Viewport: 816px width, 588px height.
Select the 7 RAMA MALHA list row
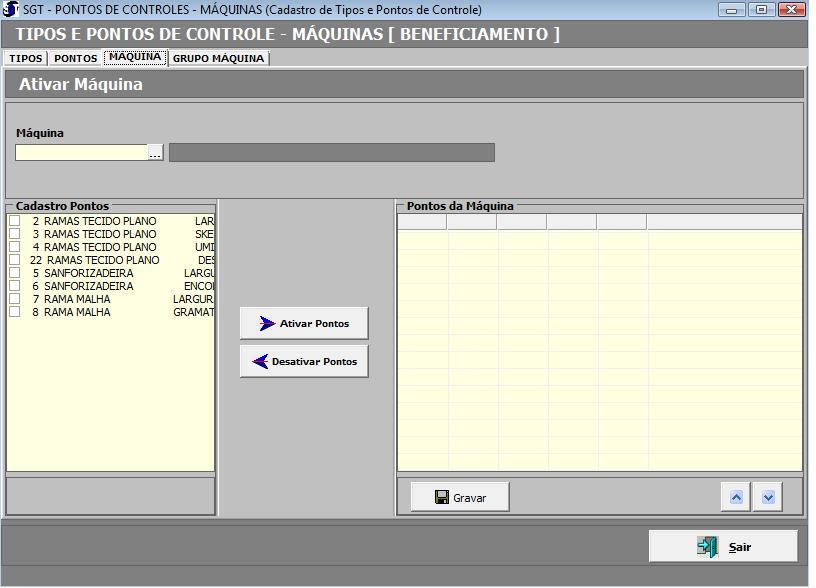[110, 299]
